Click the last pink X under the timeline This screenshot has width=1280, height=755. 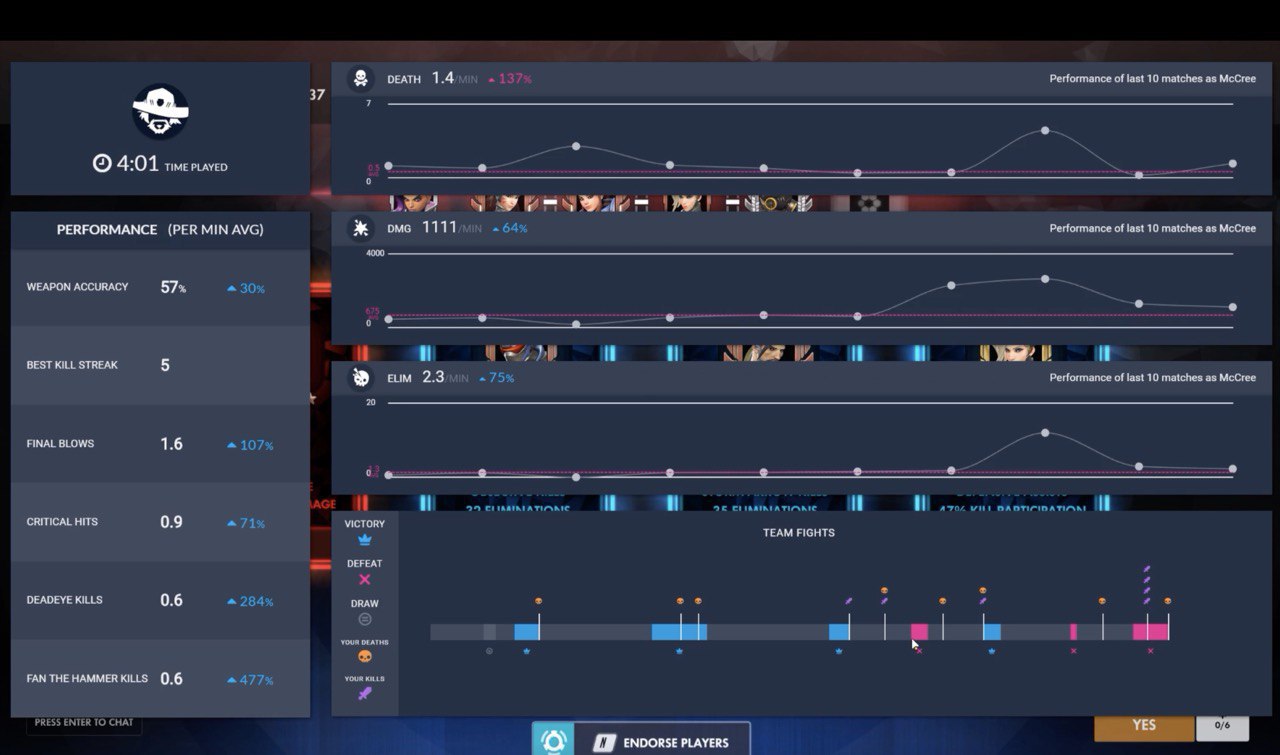[x=1150, y=651]
